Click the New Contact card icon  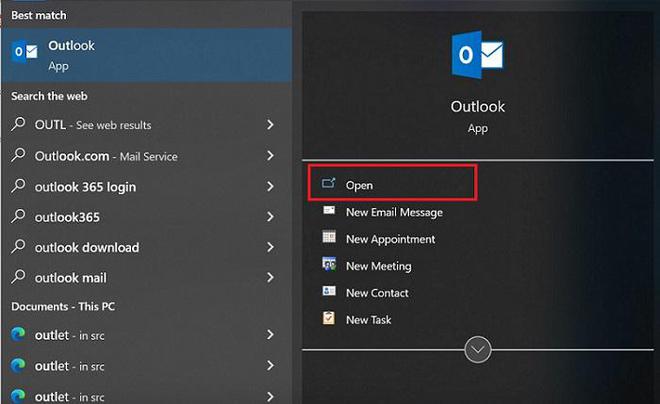coord(329,291)
